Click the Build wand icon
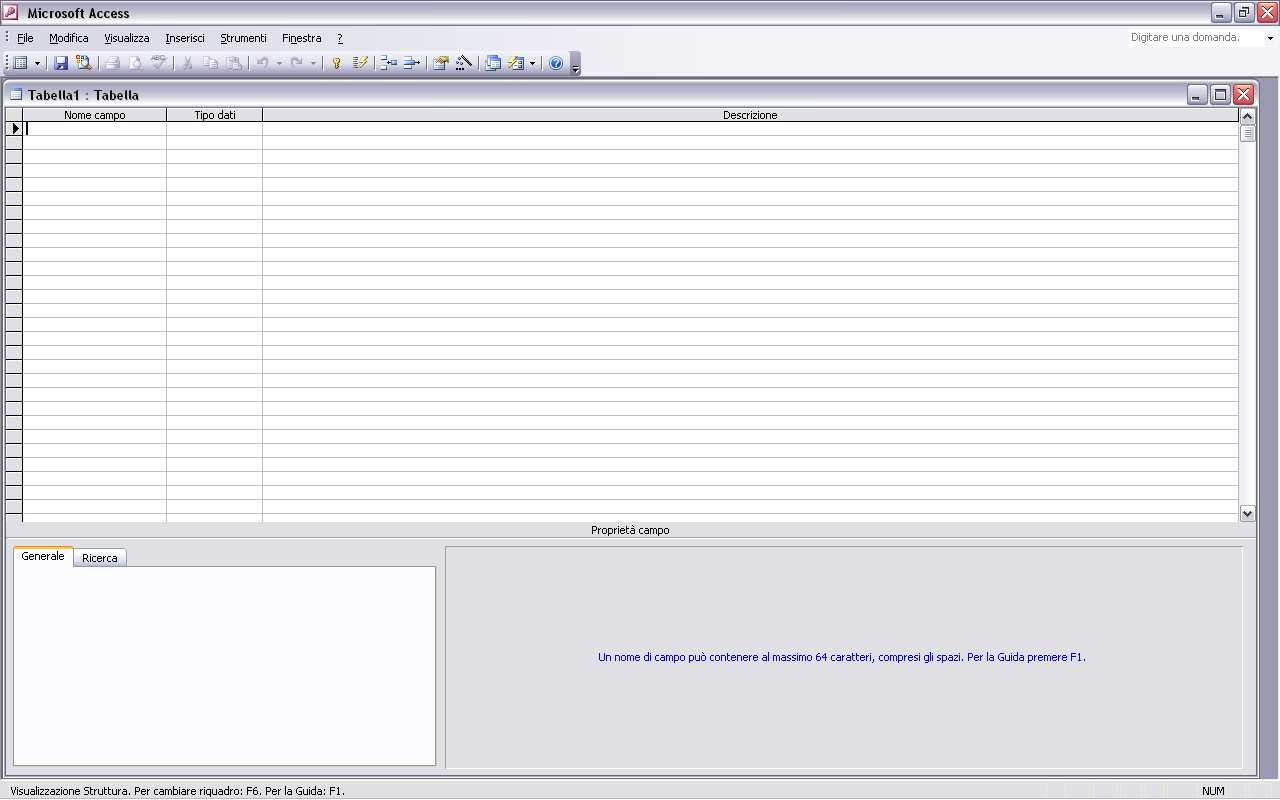The width and height of the screenshot is (1280, 800). (x=463, y=63)
